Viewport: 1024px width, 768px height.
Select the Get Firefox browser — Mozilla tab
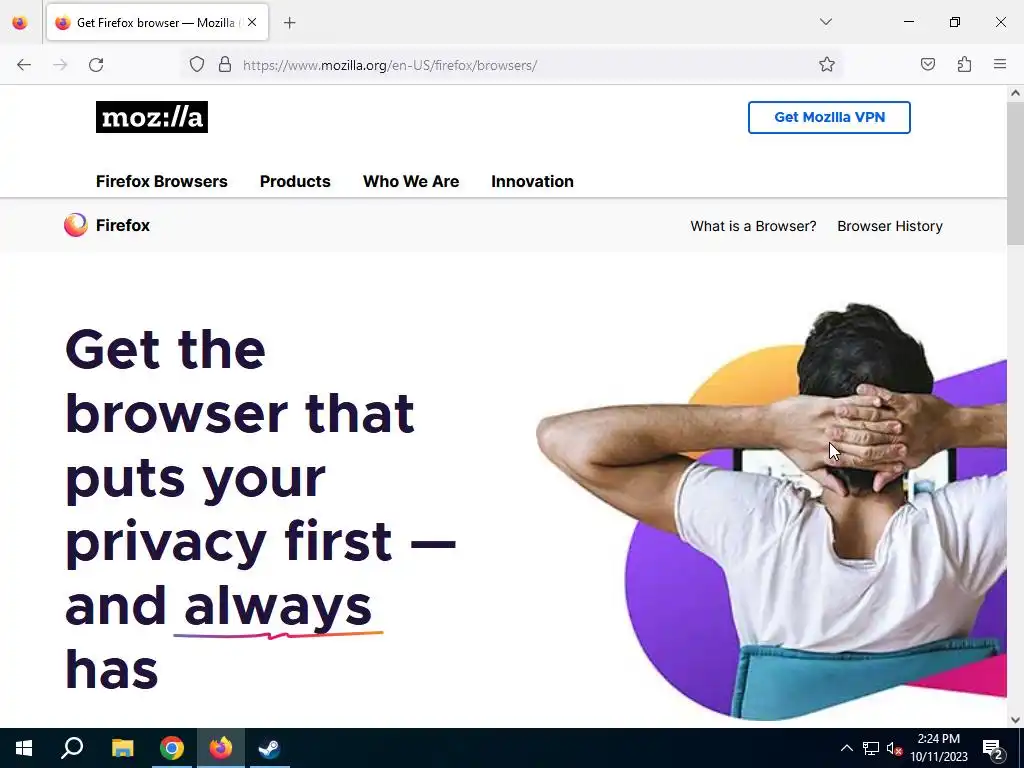point(157,23)
